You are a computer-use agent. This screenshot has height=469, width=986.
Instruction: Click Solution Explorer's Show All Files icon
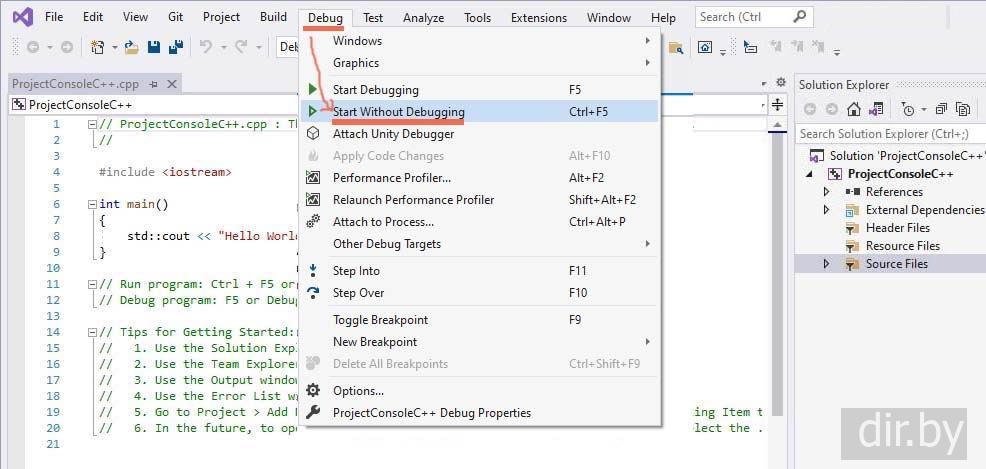[x=963, y=109]
